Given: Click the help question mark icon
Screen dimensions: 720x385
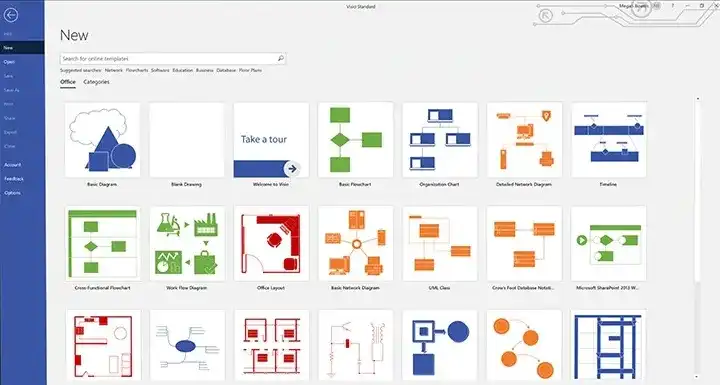Looking at the screenshot, I should (x=673, y=6).
